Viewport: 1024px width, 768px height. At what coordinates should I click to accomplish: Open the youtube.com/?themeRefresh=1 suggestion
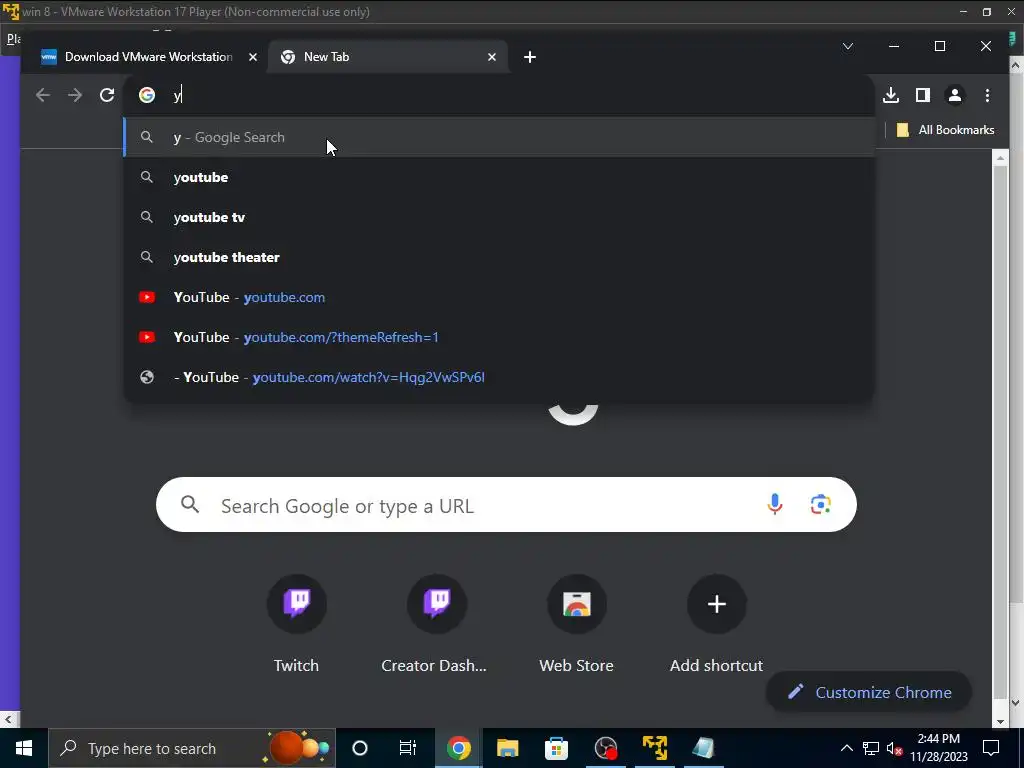[x=499, y=338]
